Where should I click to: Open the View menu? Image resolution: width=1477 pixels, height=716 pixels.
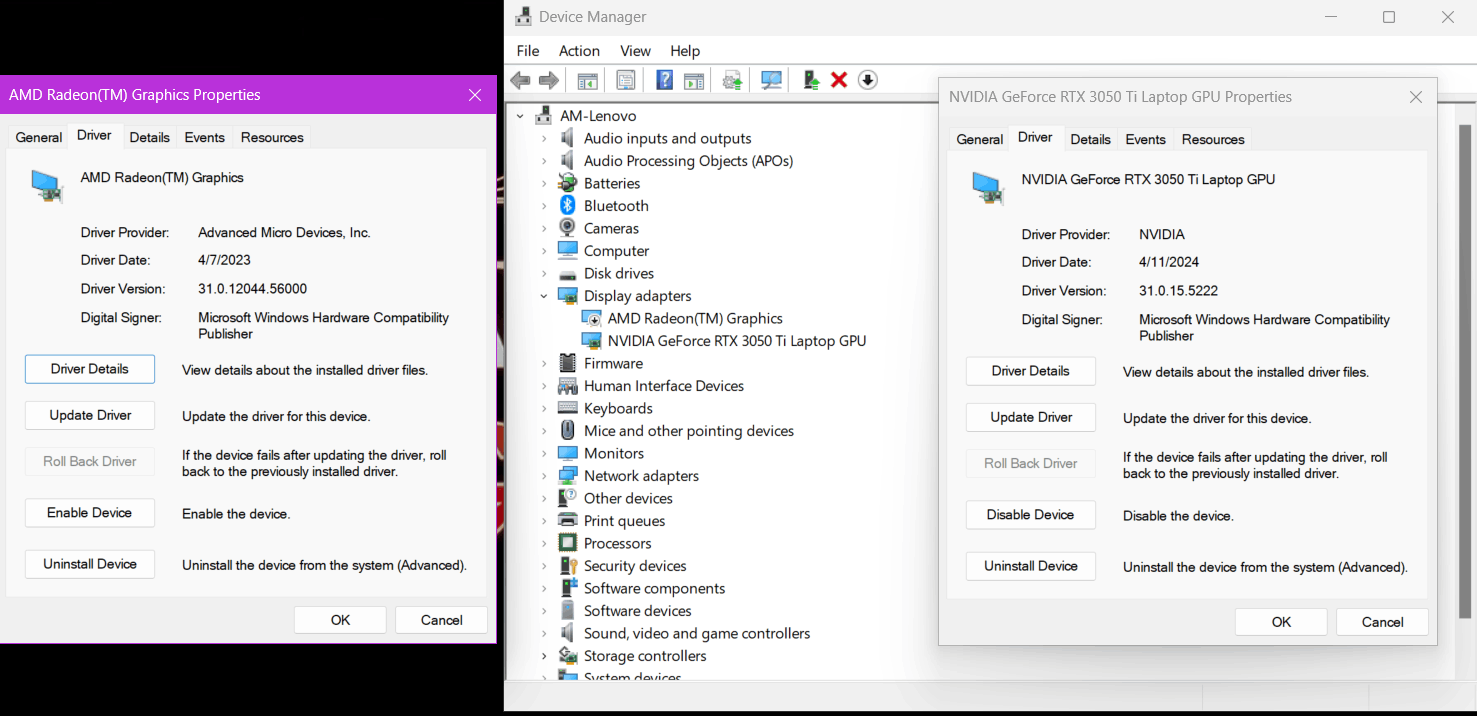[x=635, y=51]
